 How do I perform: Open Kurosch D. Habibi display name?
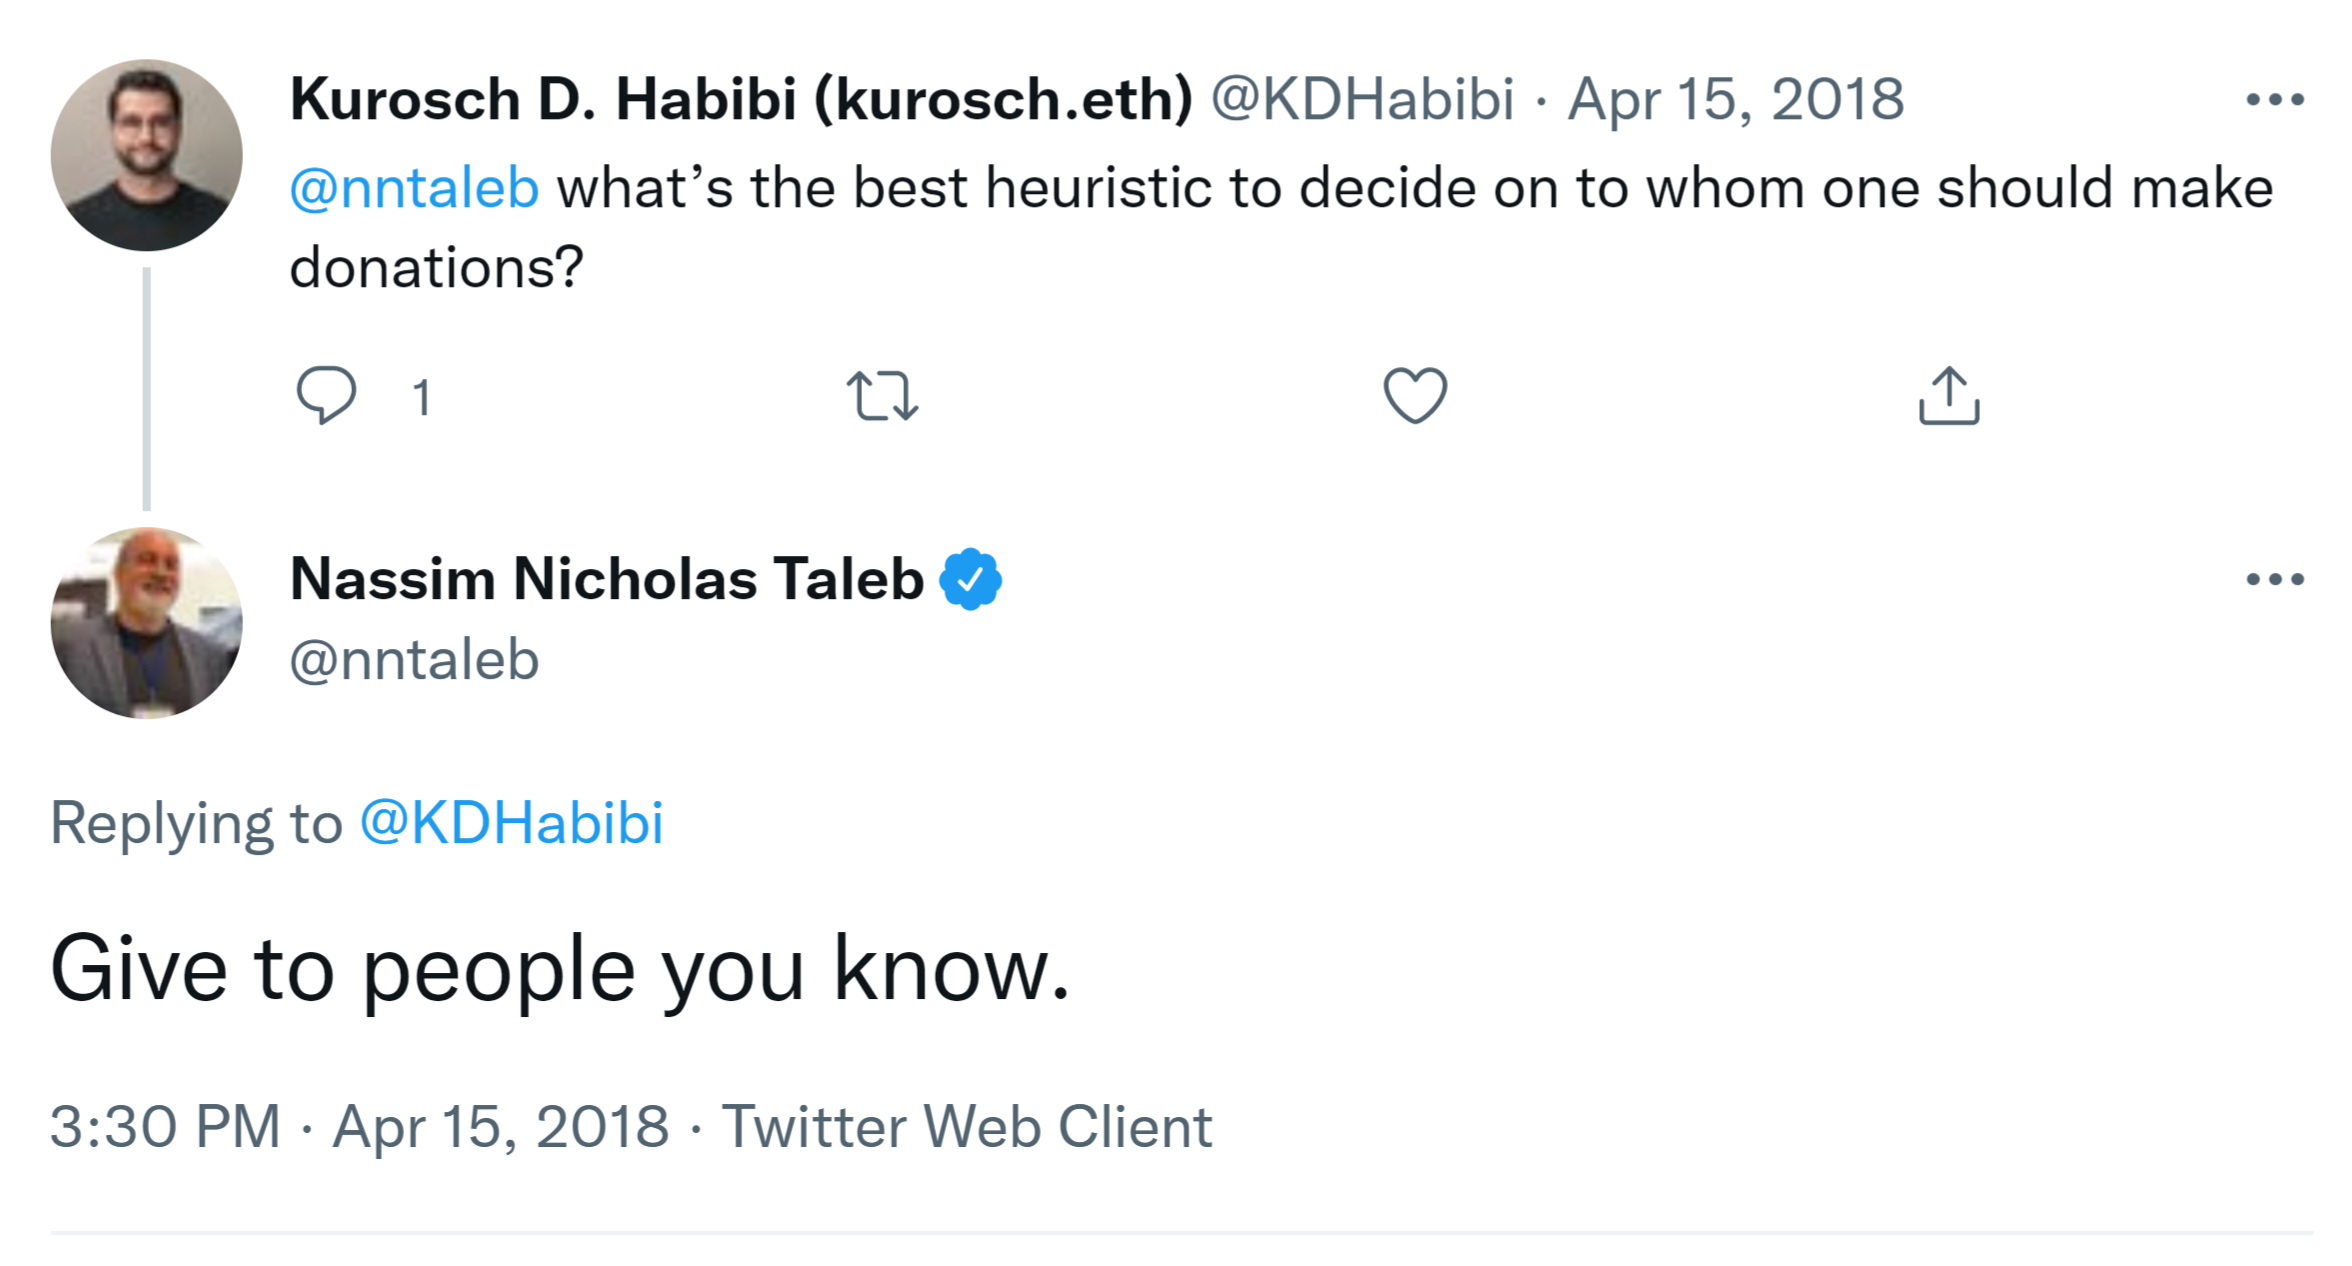point(740,100)
